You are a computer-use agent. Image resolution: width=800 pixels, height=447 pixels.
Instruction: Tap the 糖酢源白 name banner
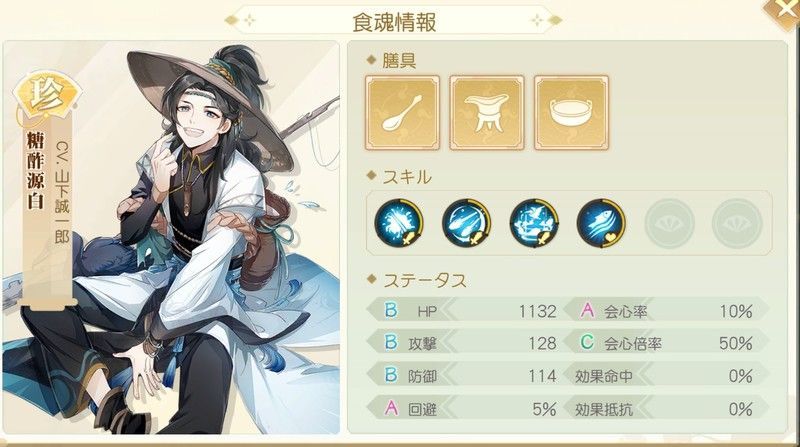click(x=35, y=172)
